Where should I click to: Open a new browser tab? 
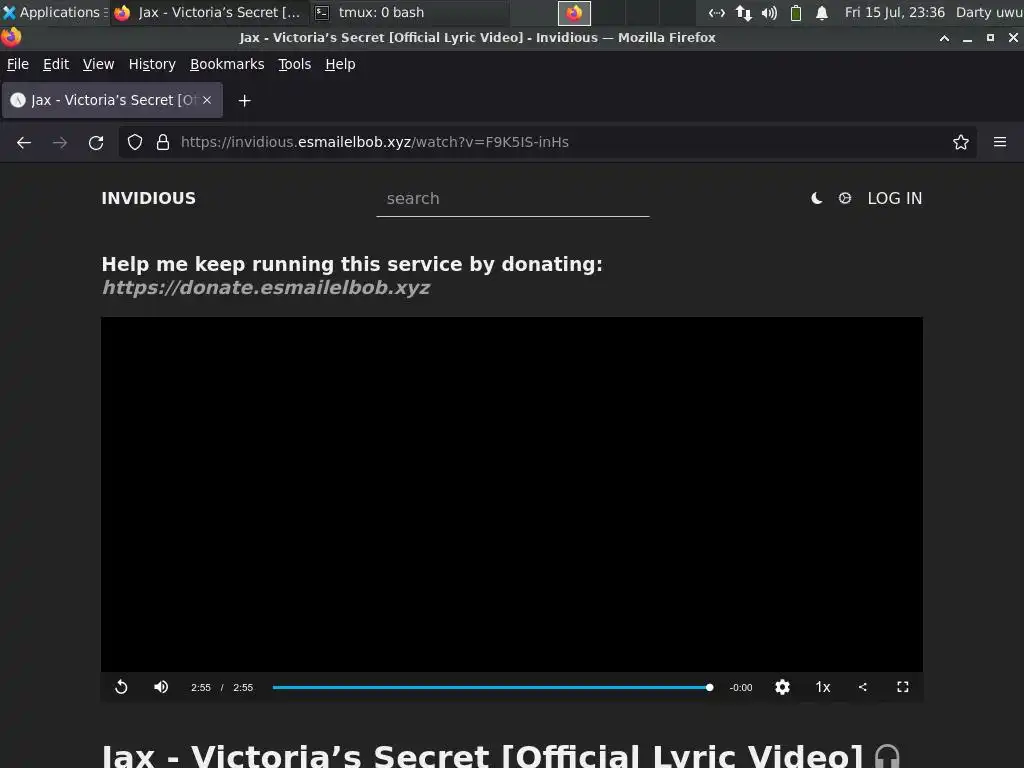pos(244,101)
